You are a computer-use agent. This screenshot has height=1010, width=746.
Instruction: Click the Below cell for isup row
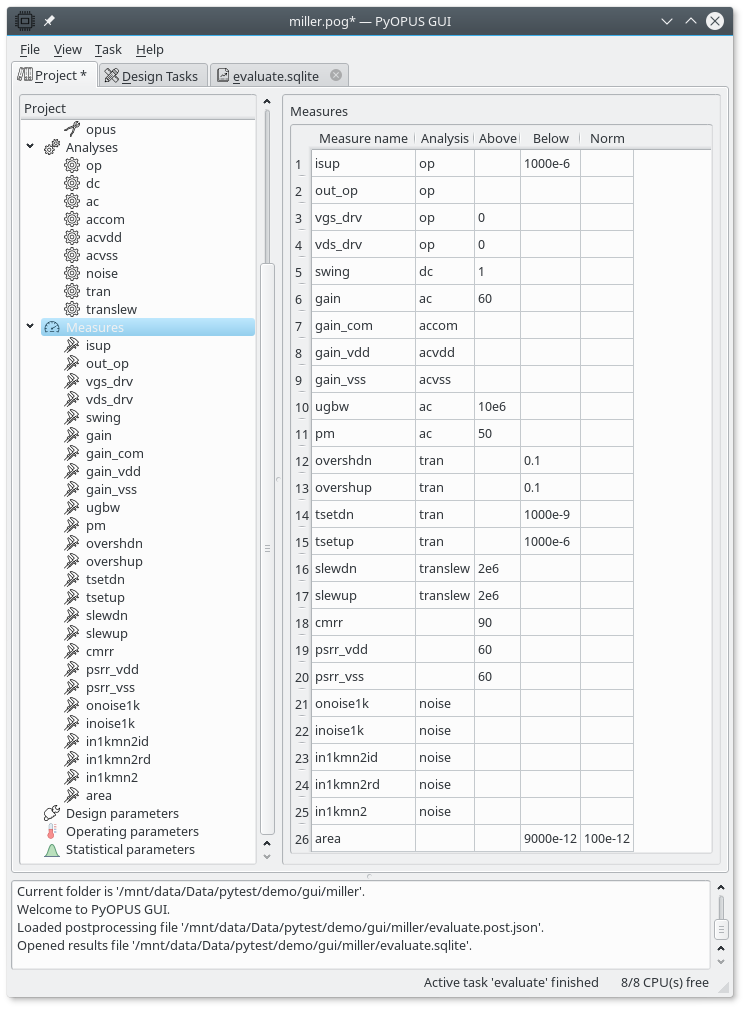click(x=550, y=163)
